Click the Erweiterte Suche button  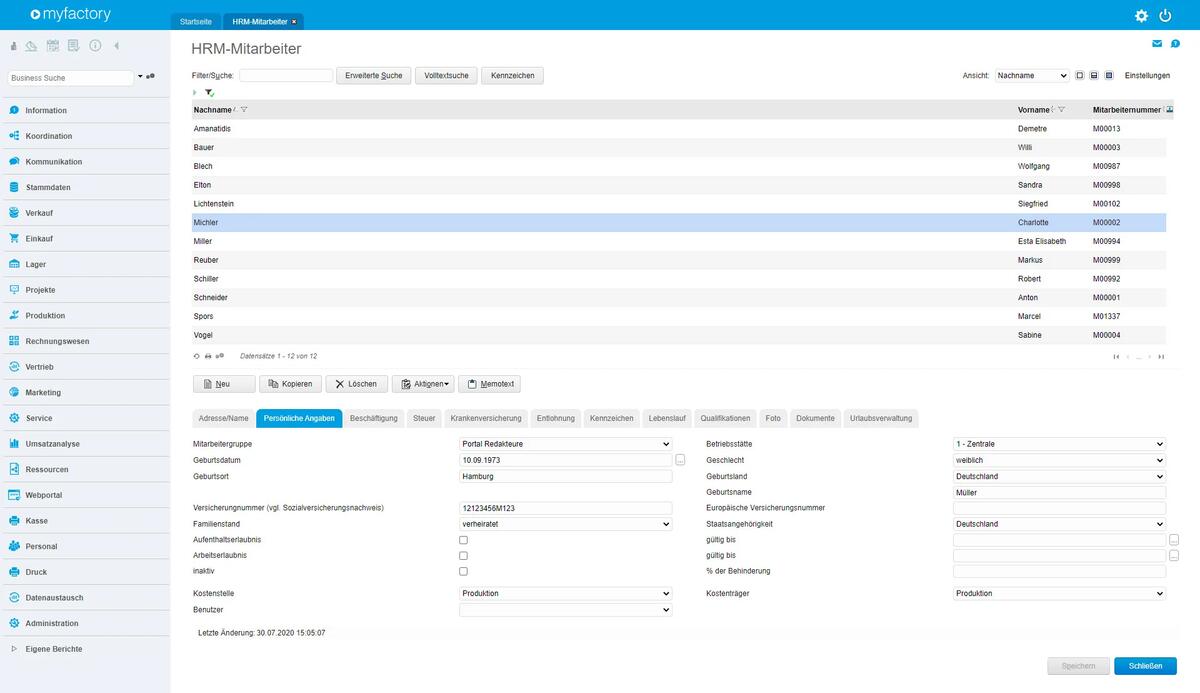[x=374, y=75]
